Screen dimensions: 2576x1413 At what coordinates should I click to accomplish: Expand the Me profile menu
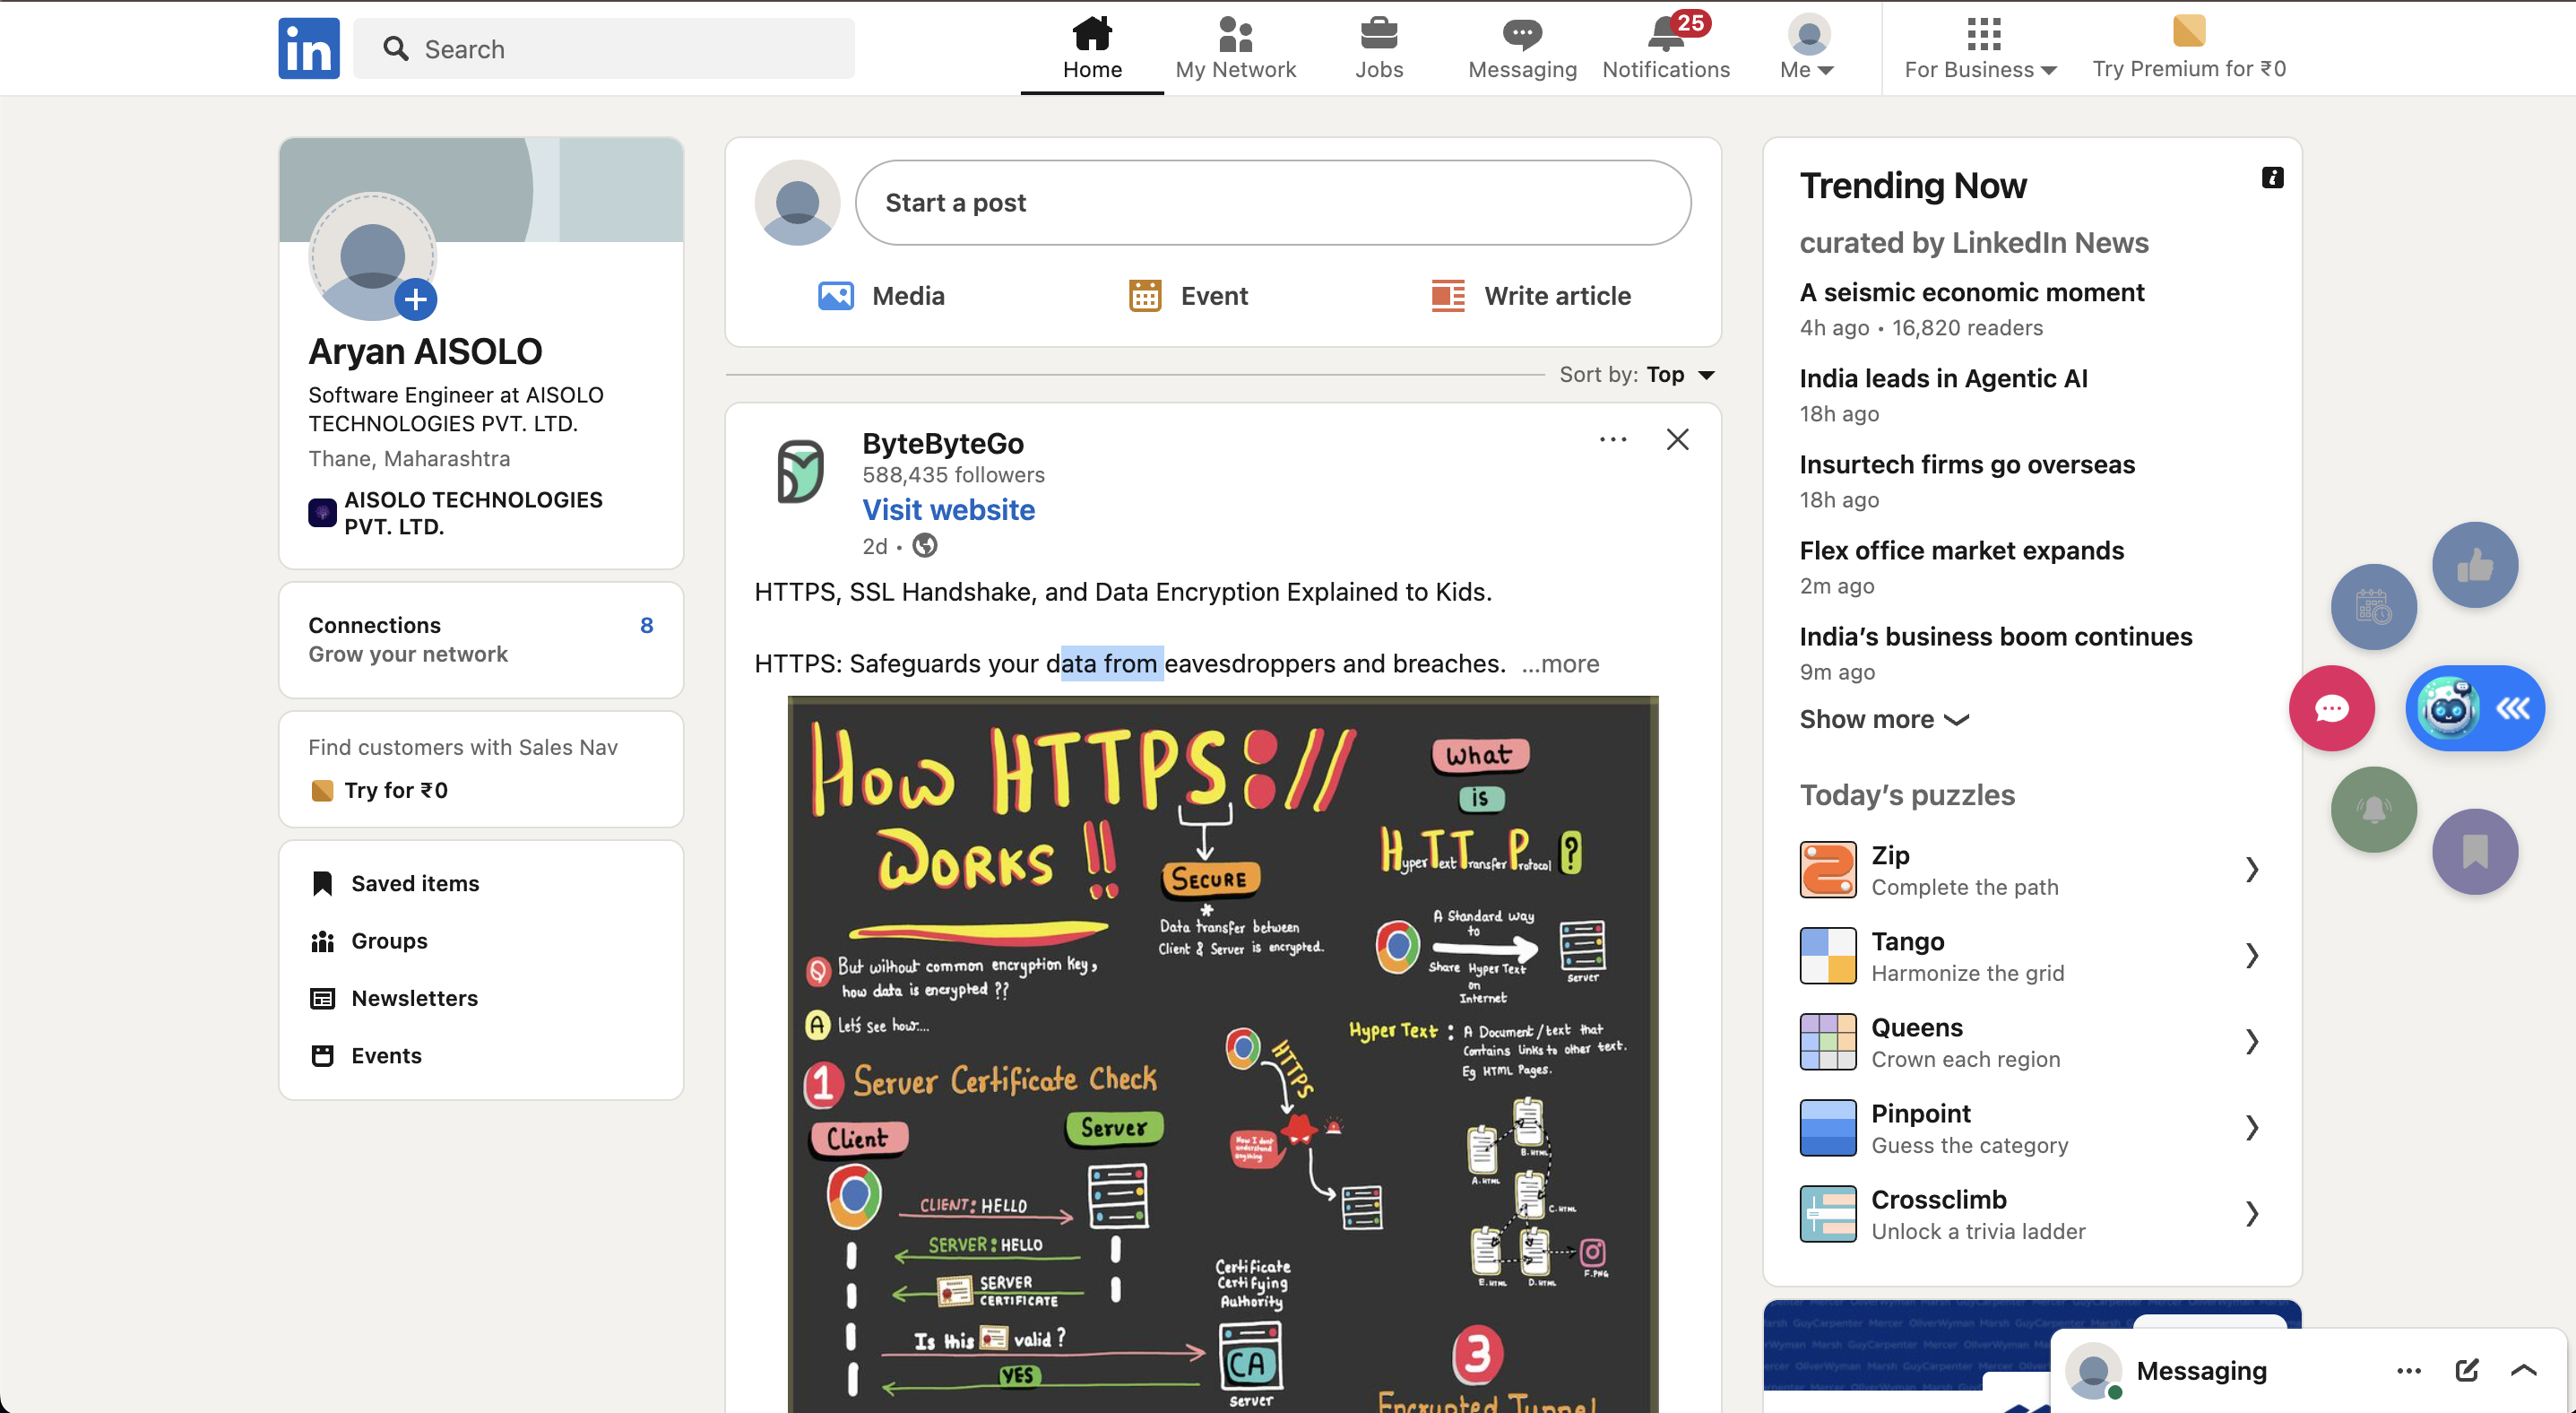(1808, 48)
